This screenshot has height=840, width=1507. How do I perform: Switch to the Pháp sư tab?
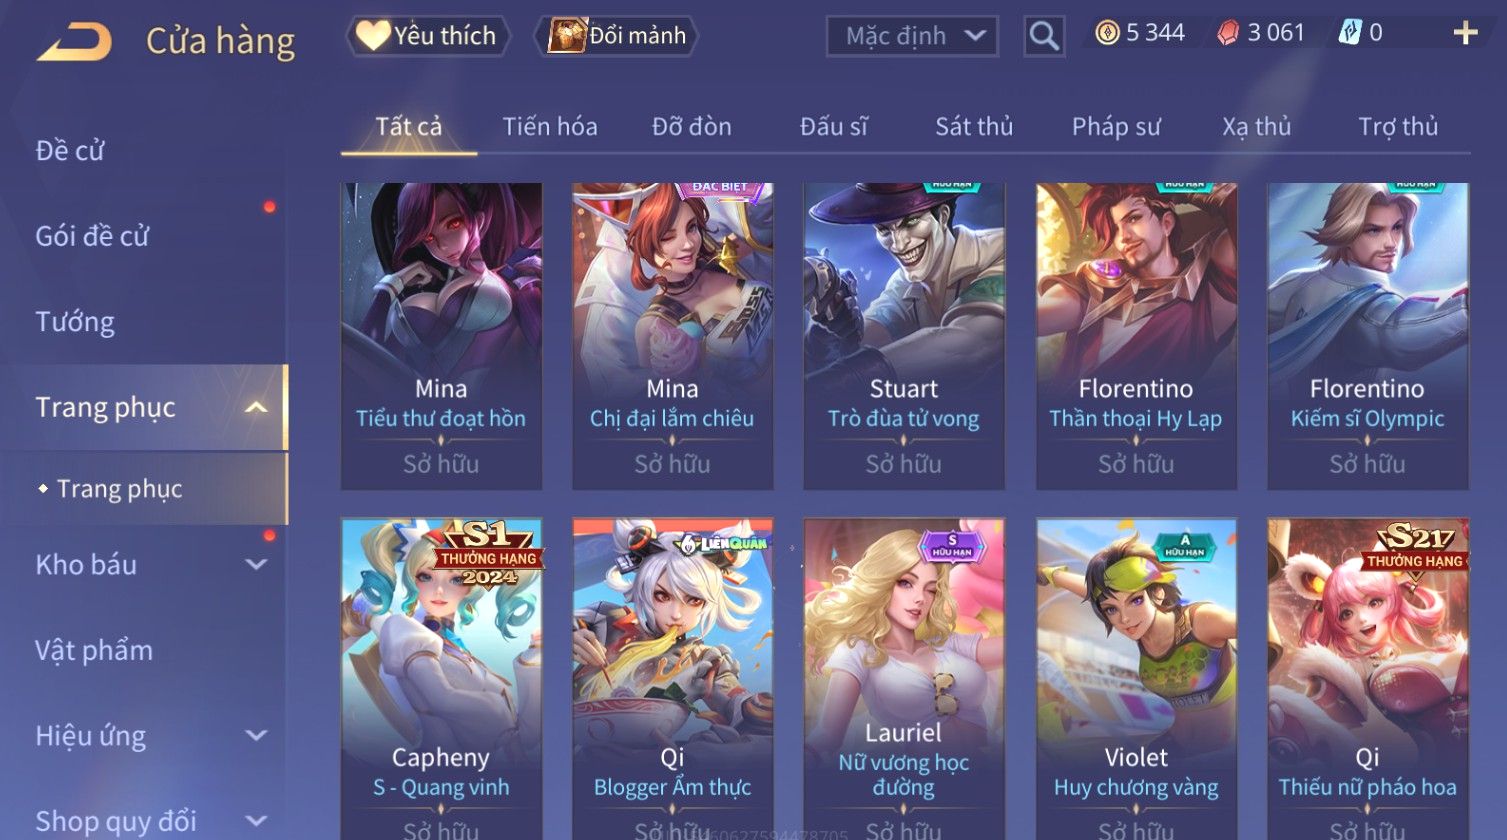[1116, 126]
